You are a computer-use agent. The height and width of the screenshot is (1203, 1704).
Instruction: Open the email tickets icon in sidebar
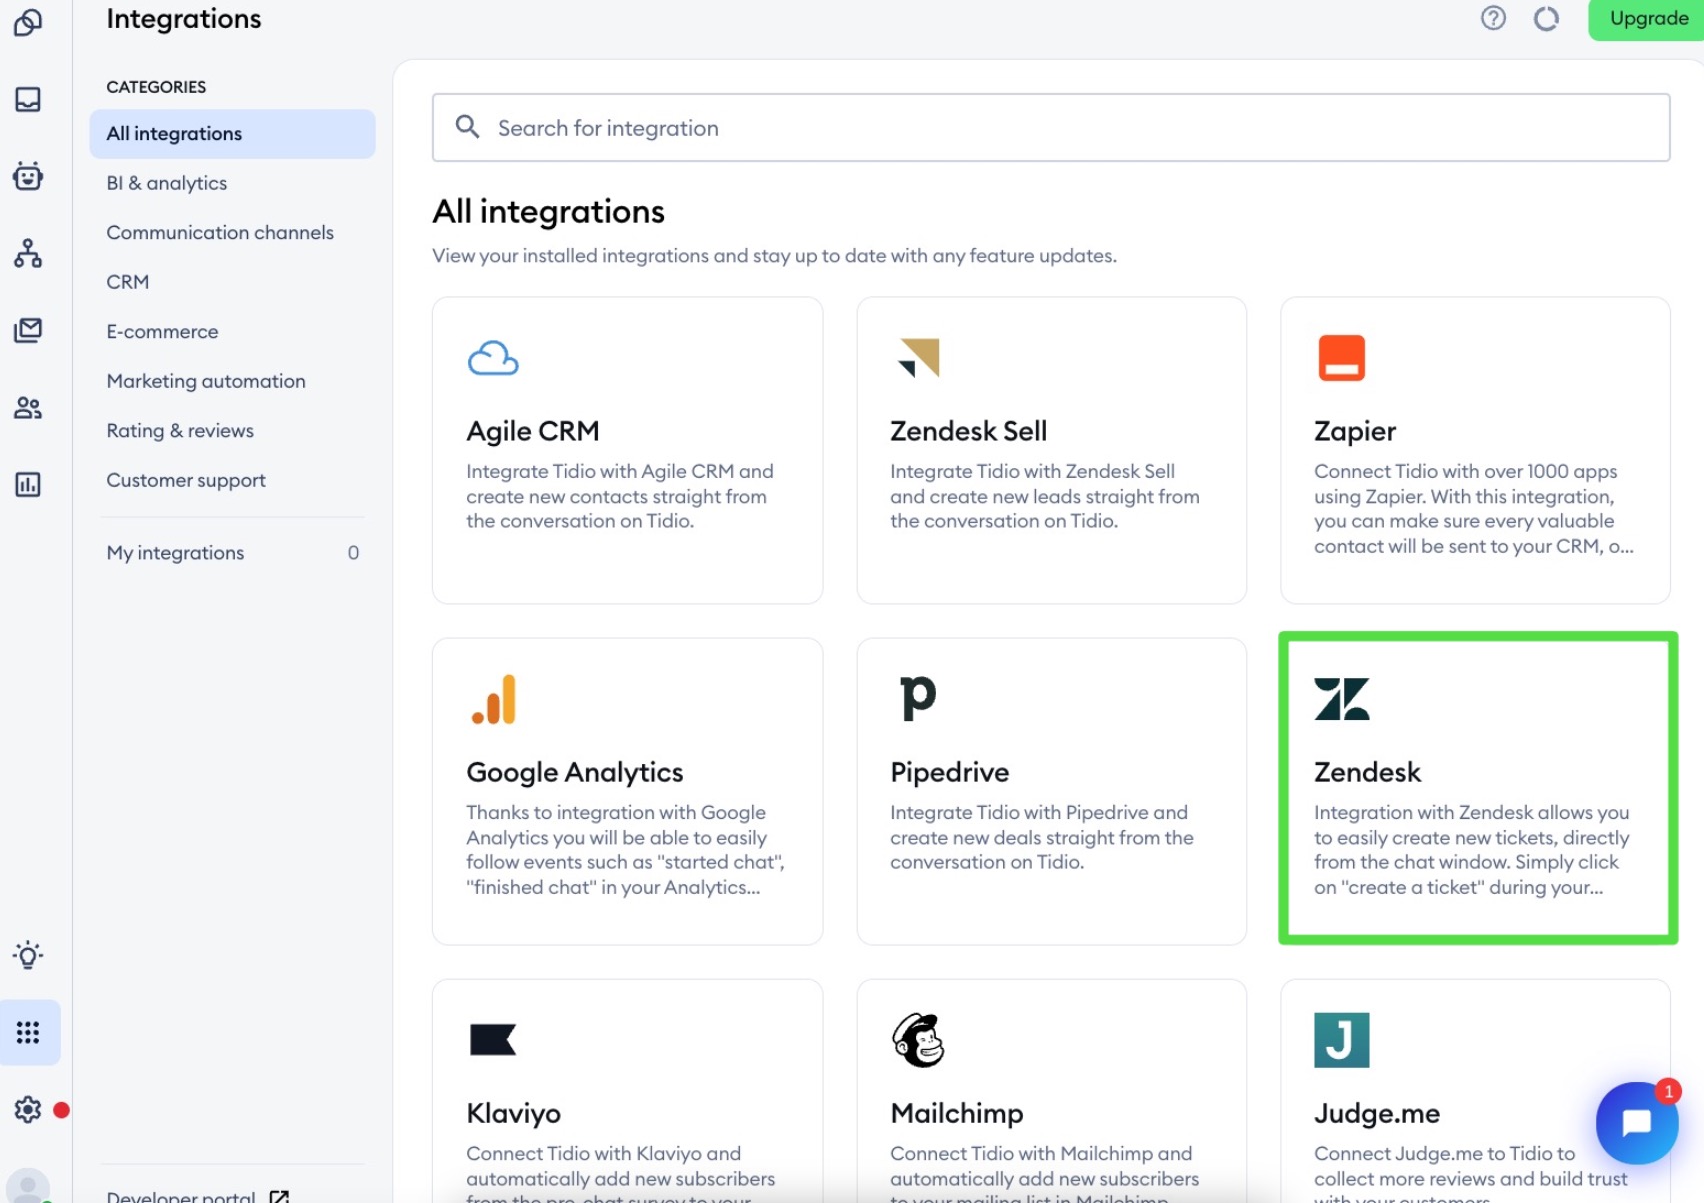click(28, 330)
